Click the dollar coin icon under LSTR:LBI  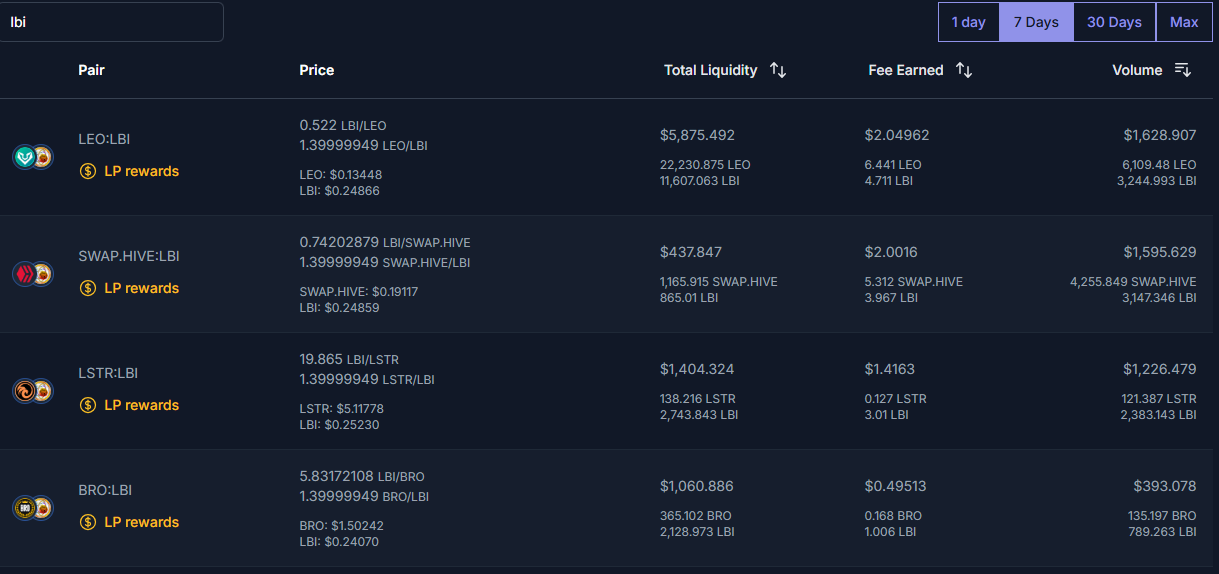point(88,405)
